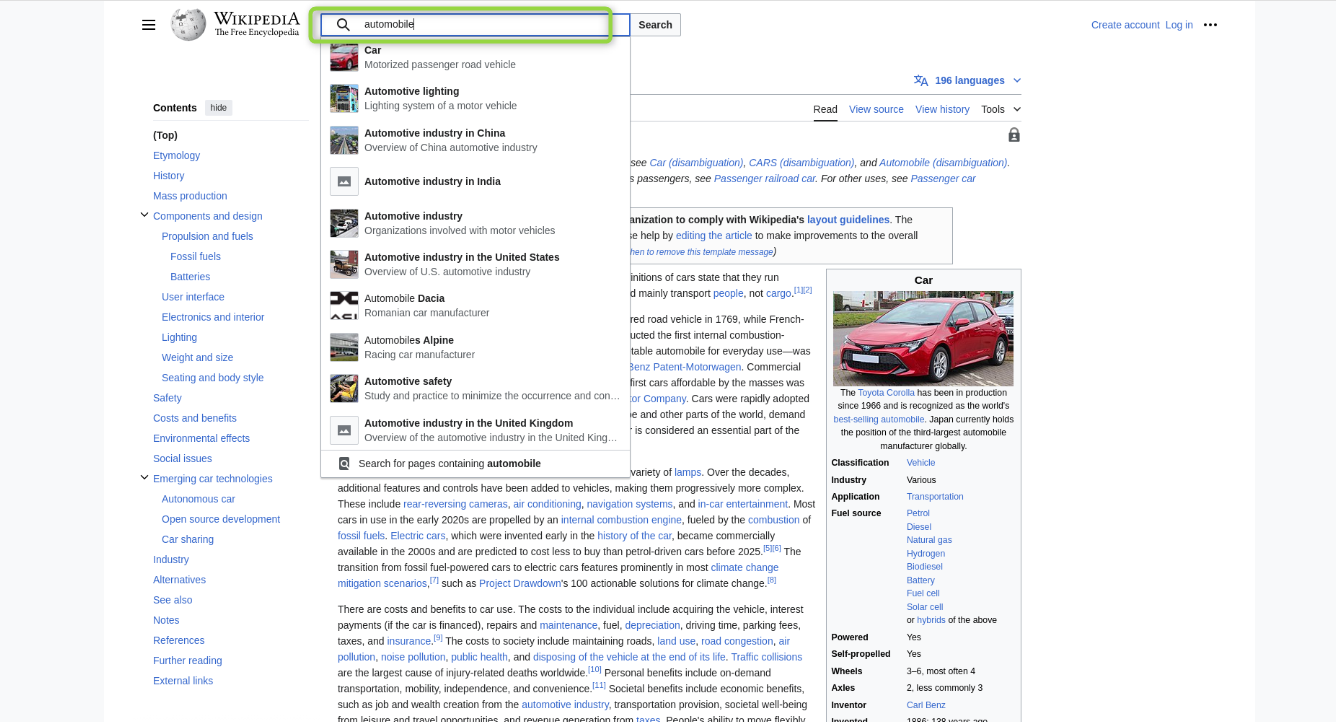The height and width of the screenshot is (722, 1336).
Task: Collapse Emerging car technologies section
Action: click(144, 478)
